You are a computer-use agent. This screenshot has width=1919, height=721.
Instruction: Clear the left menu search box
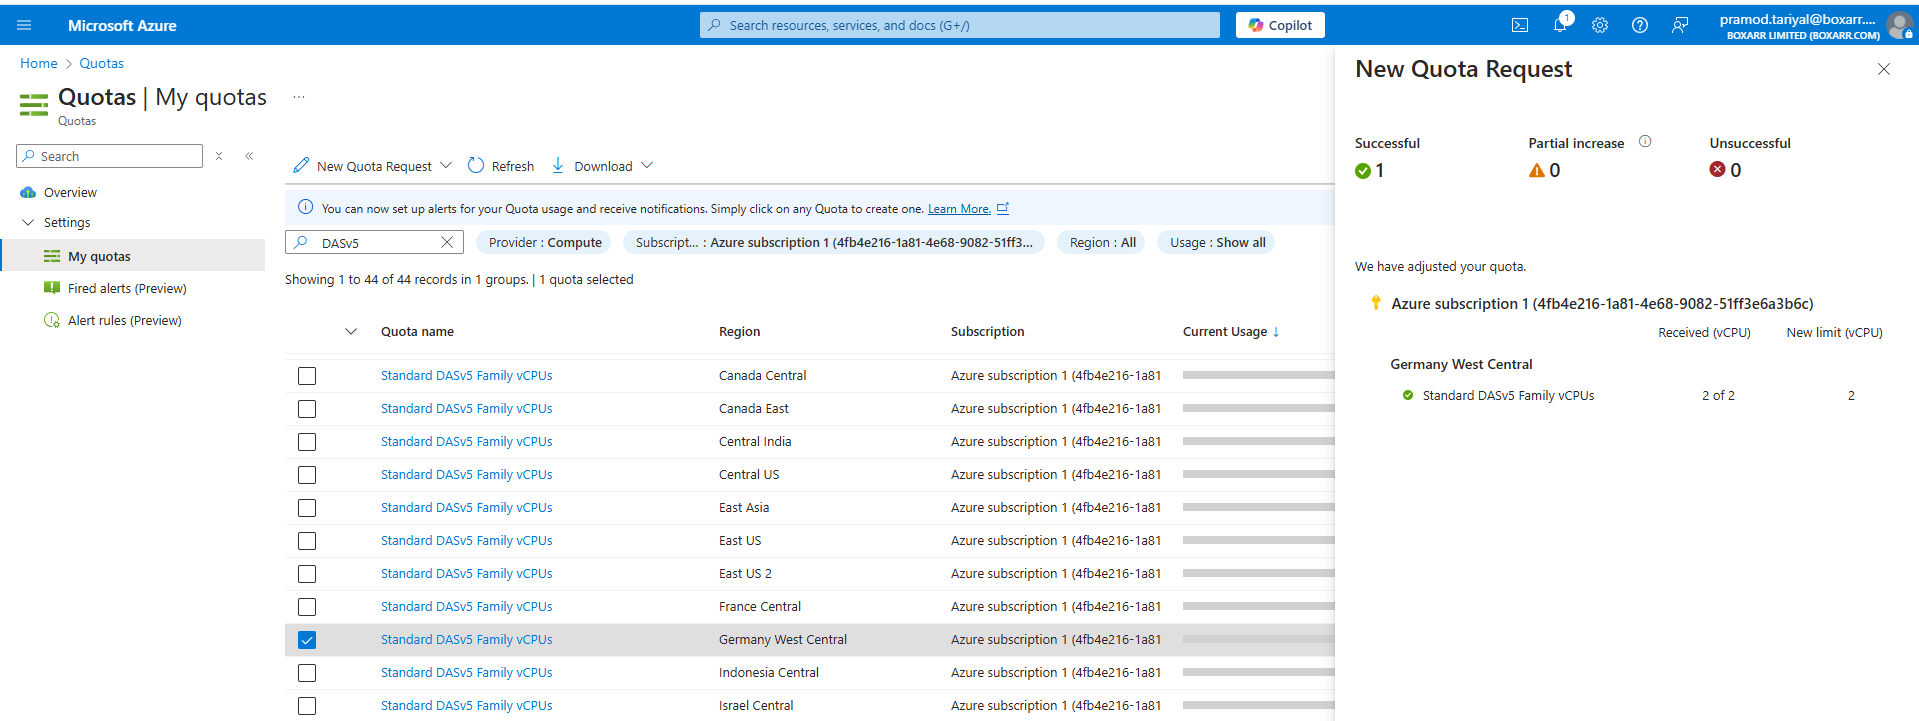(219, 156)
